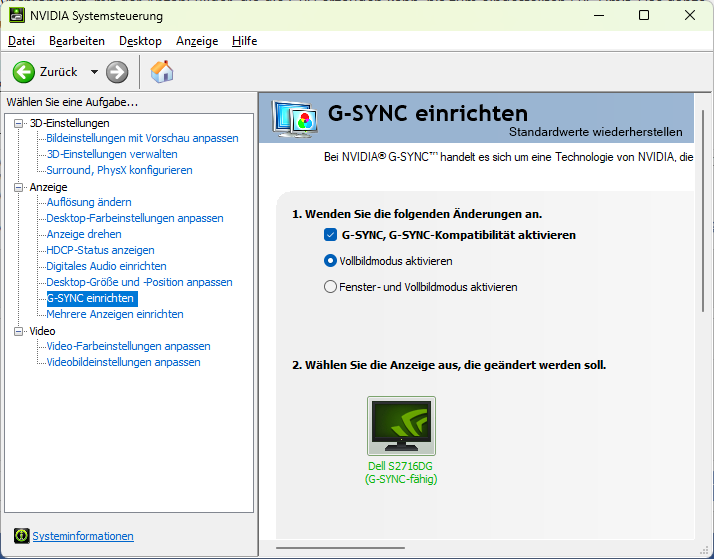Image resolution: width=714 pixels, height=559 pixels.
Task: Maximize the NVIDIA Systemsteuerung window
Action: point(644,15)
